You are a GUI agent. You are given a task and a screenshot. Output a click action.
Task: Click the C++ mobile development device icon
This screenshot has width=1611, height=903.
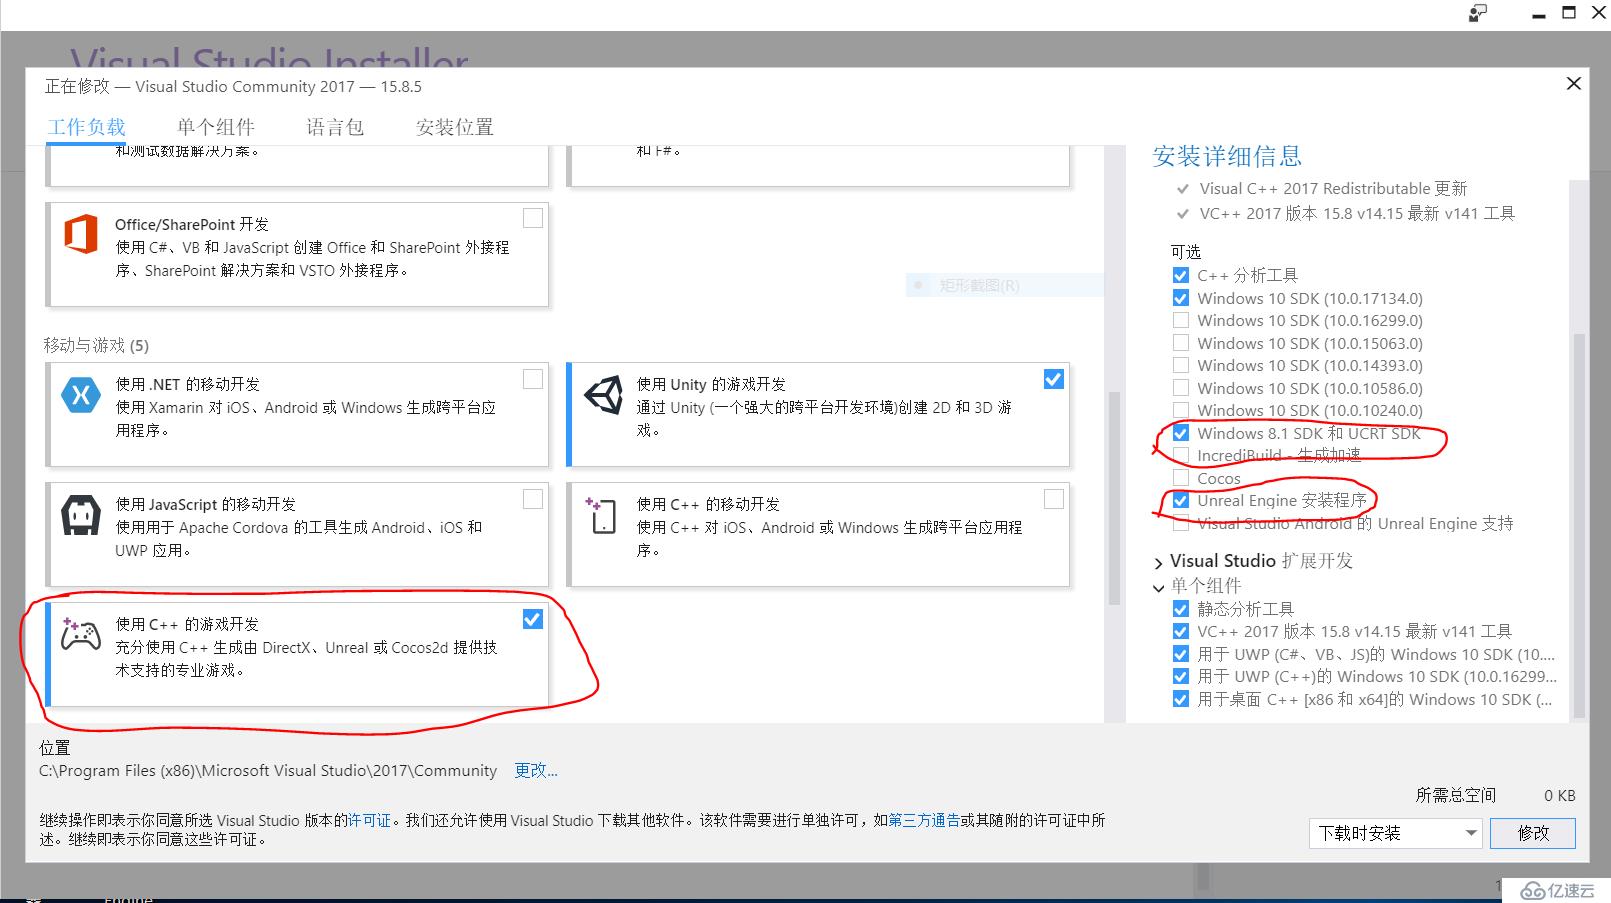[x=602, y=515]
